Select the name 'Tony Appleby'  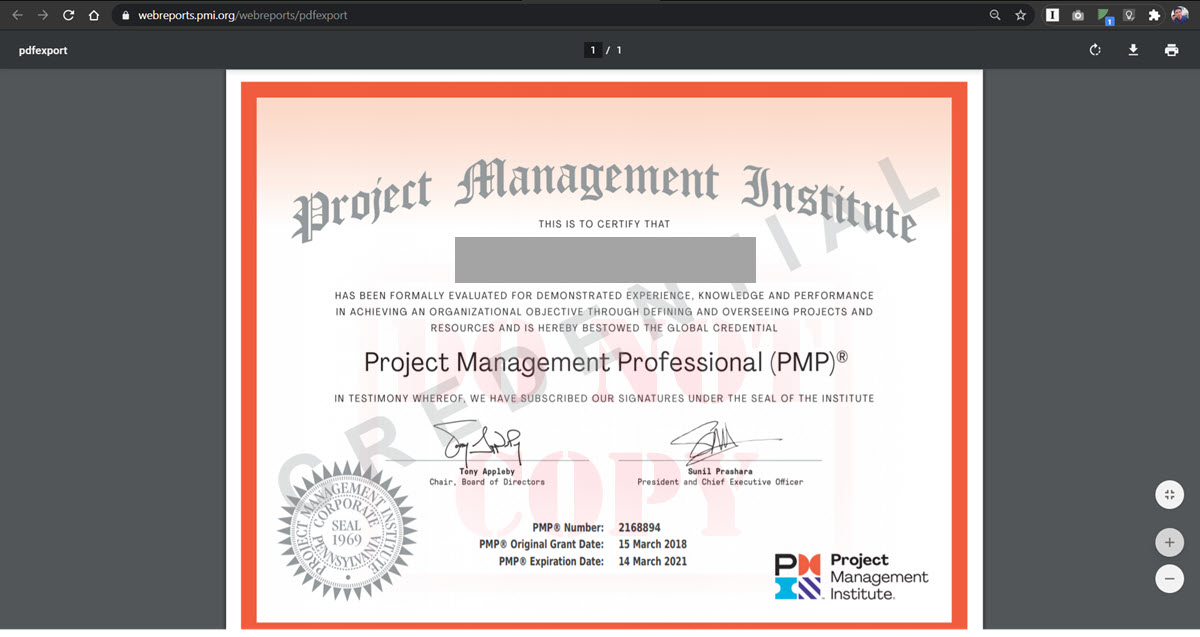(486, 471)
